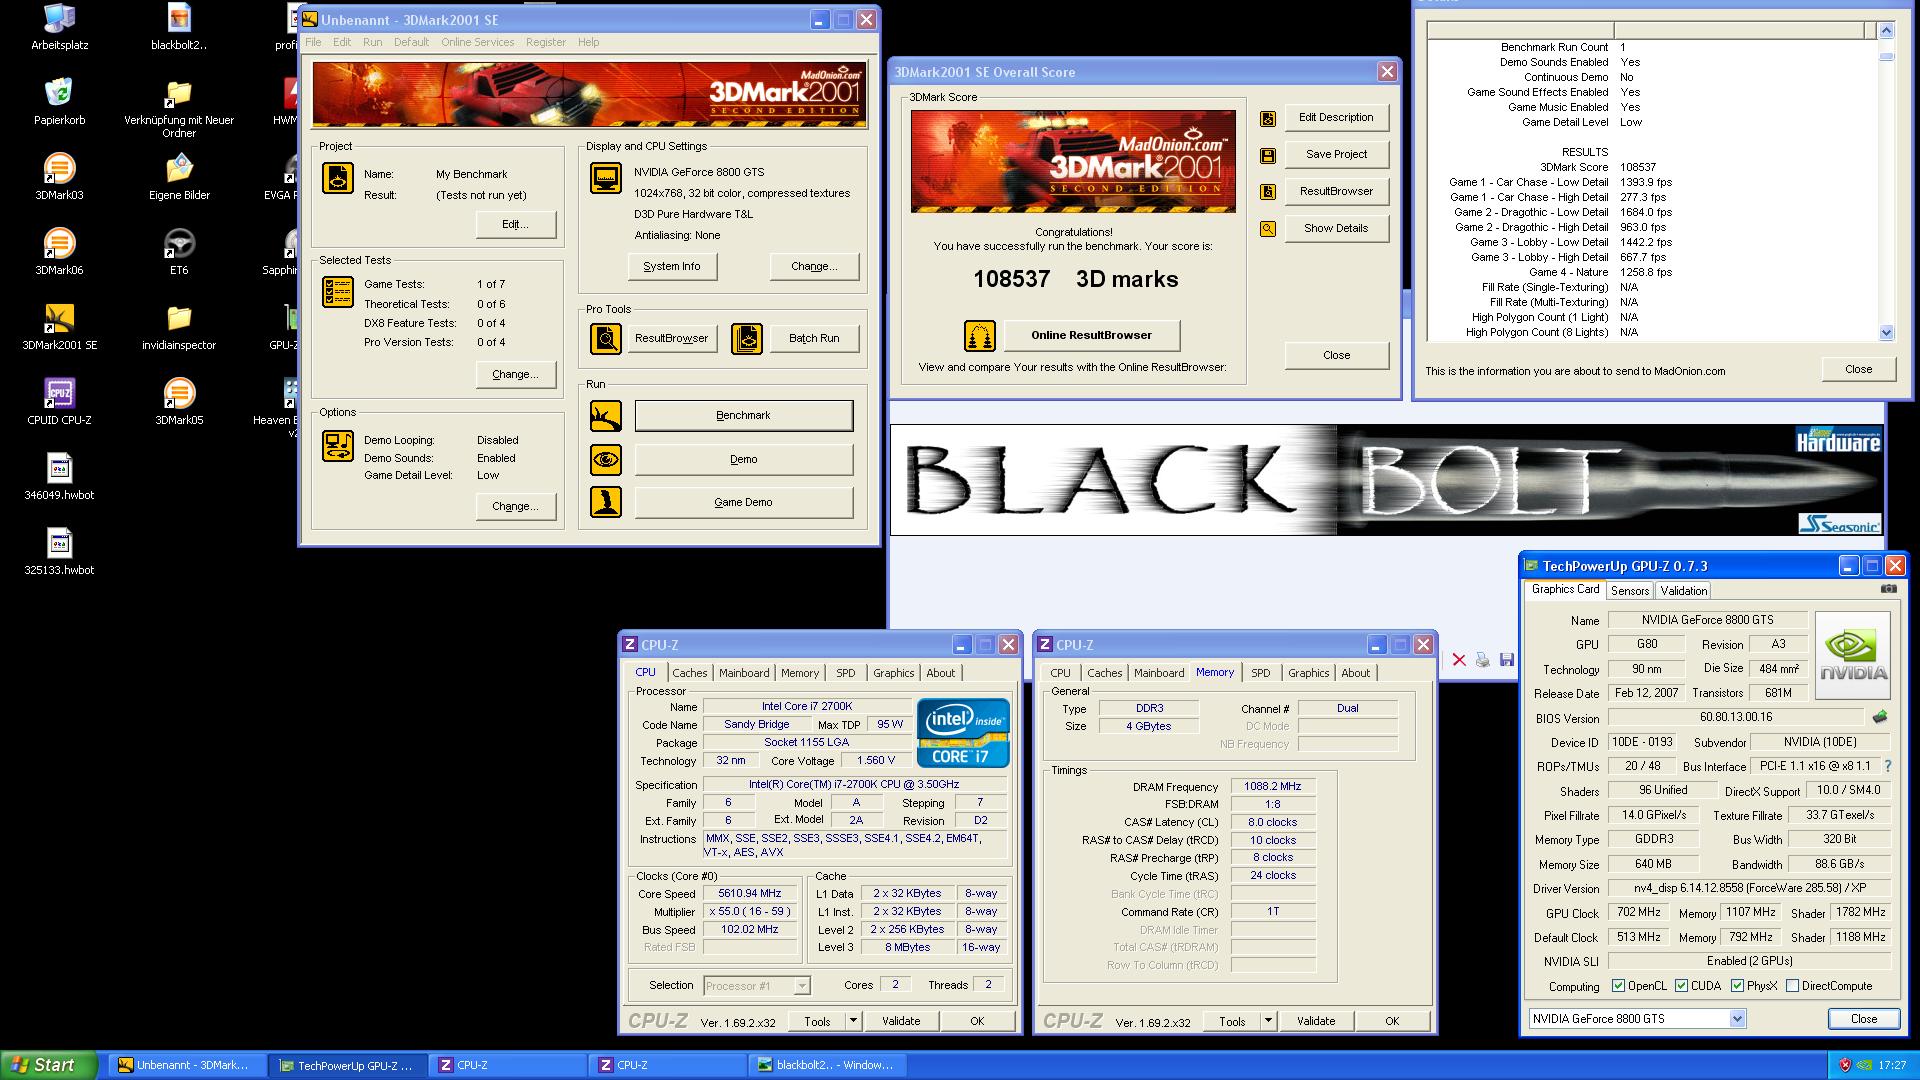The height and width of the screenshot is (1080, 1920).
Task: Open Tools dropdown arrow in CPU-Z CPU window
Action: (x=853, y=1021)
